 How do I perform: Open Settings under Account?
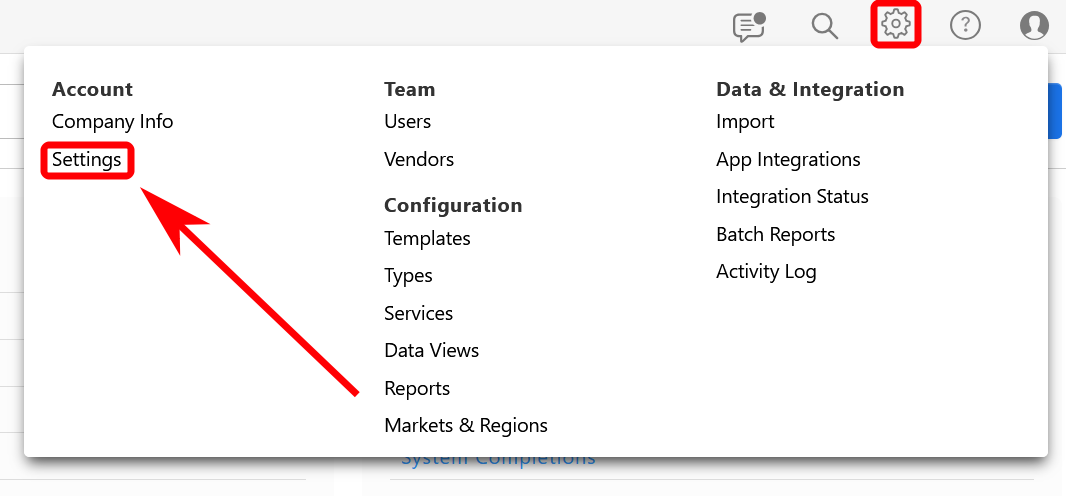click(87, 160)
